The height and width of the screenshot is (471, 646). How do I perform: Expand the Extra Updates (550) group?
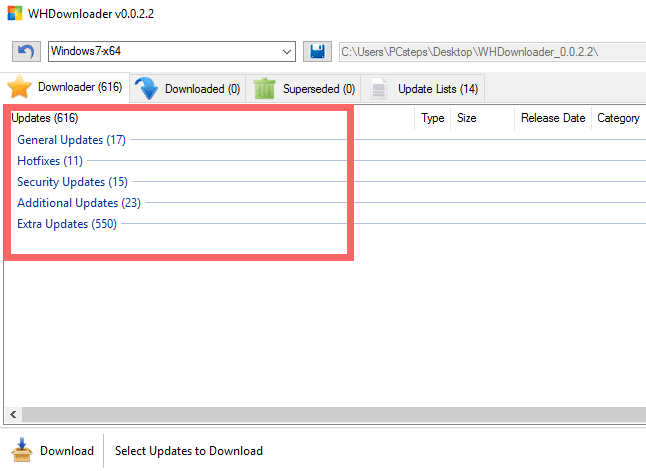click(67, 224)
